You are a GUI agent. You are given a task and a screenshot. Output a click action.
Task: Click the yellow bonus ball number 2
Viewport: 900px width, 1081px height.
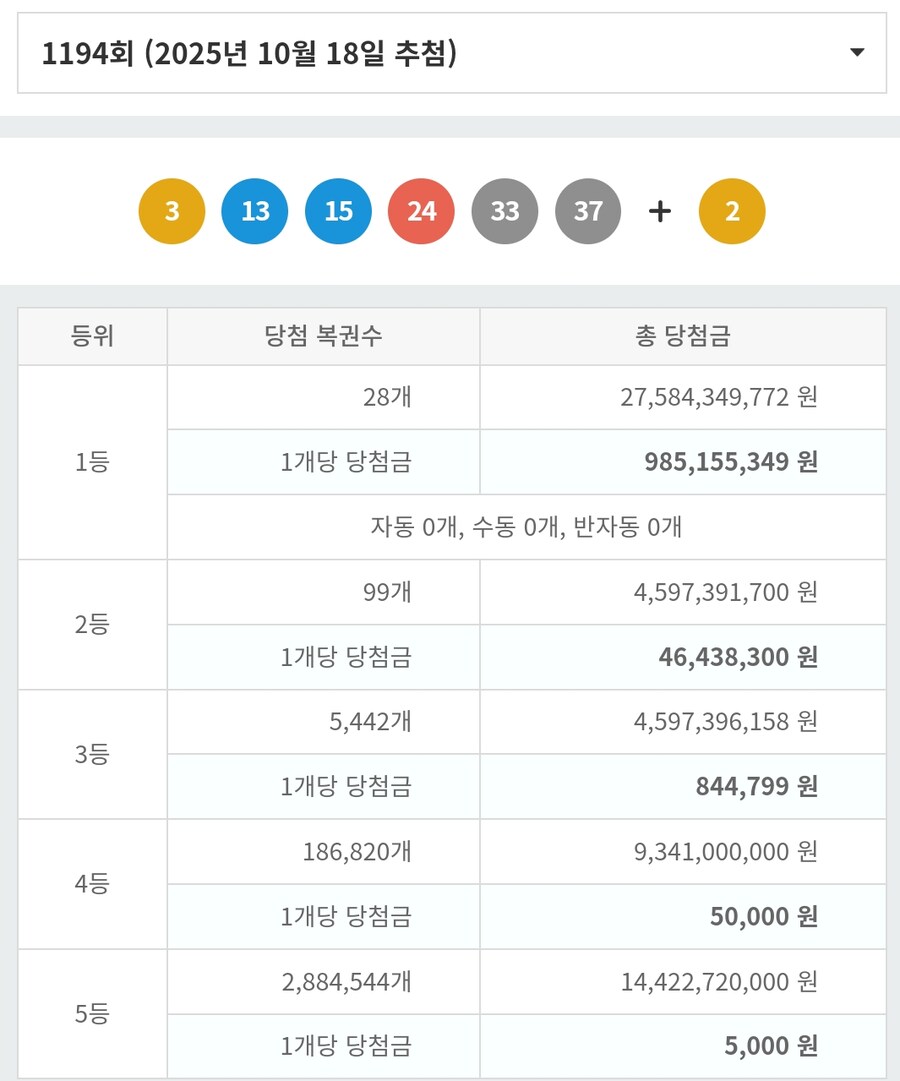(732, 212)
